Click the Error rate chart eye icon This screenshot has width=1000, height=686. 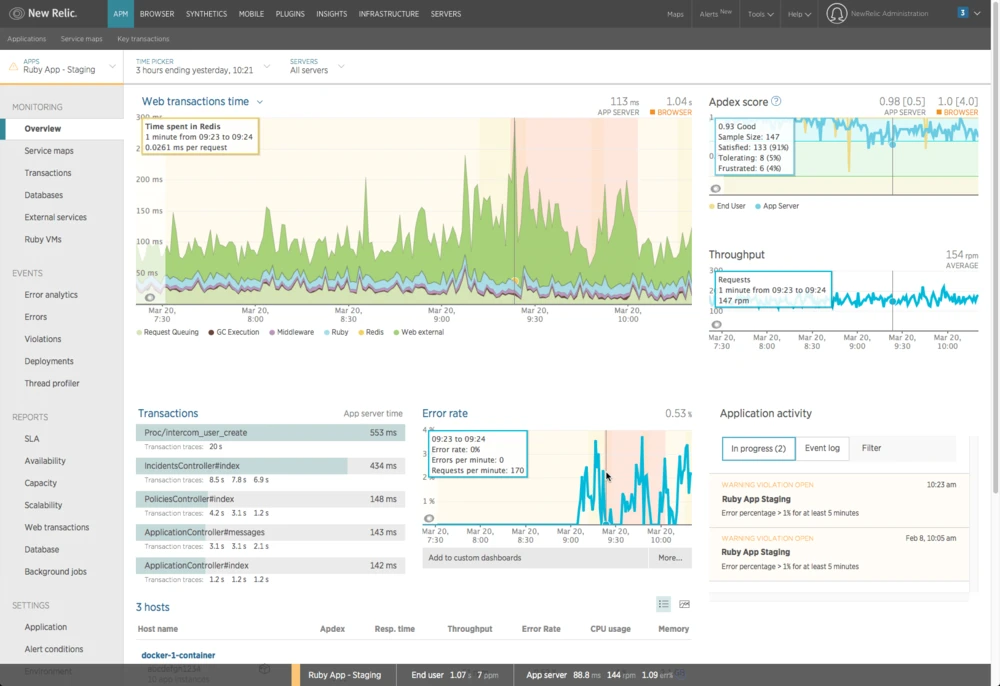click(429, 518)
